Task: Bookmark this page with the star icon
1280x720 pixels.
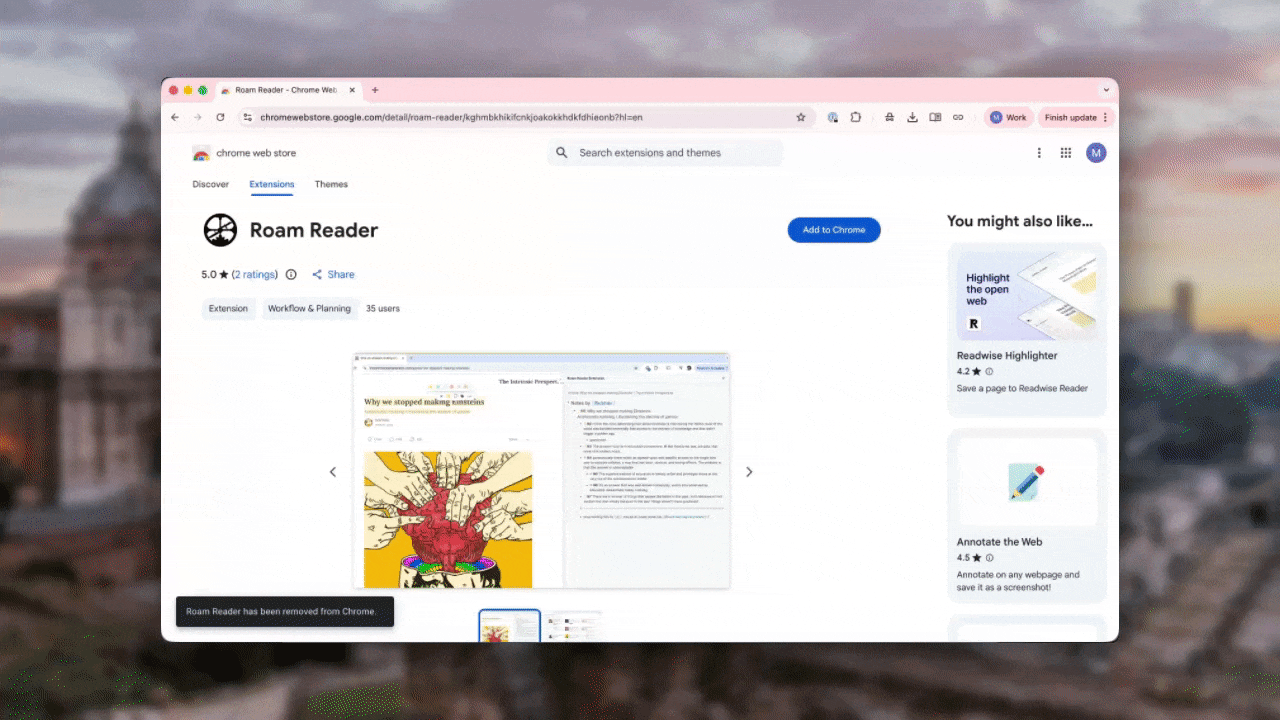Action: tap(800, 117)
